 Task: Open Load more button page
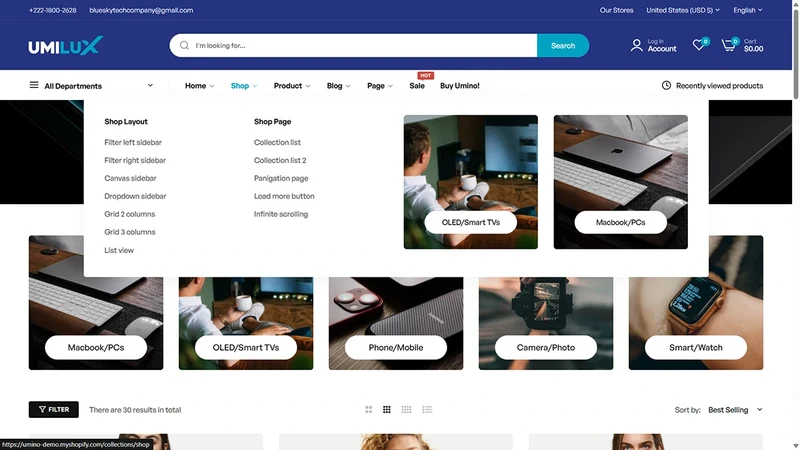(284, 196)
